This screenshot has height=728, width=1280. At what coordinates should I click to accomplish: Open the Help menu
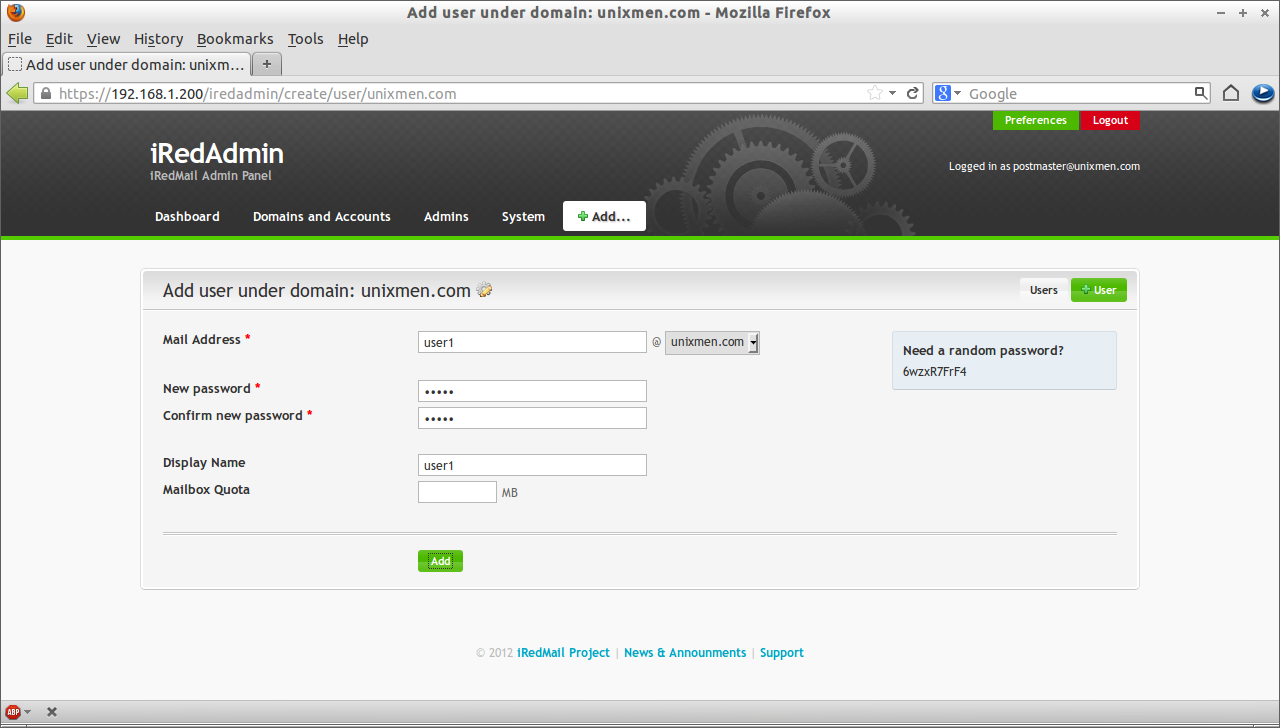pos(353,39)
